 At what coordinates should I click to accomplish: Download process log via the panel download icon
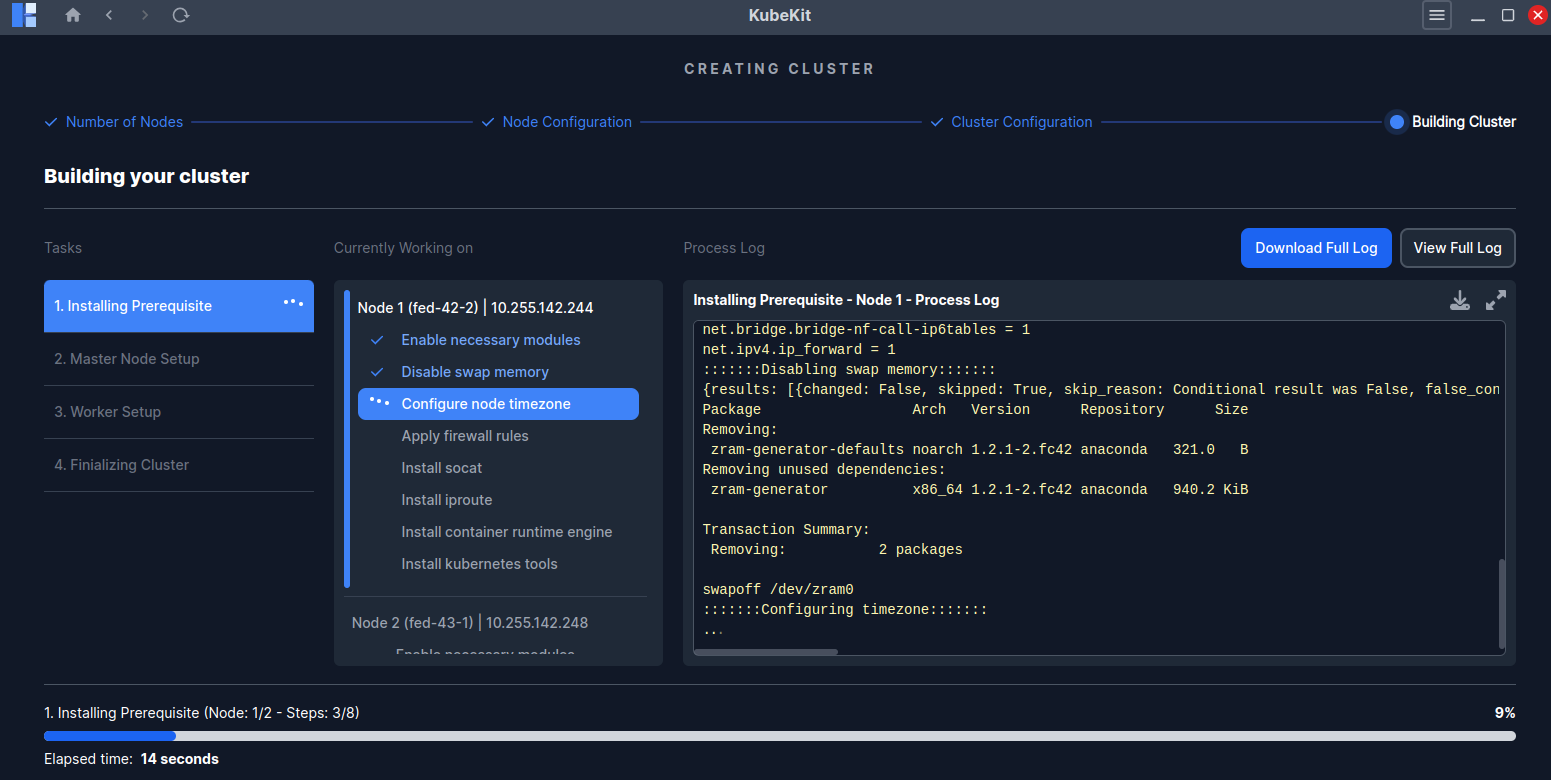[x=1460, y=300]
